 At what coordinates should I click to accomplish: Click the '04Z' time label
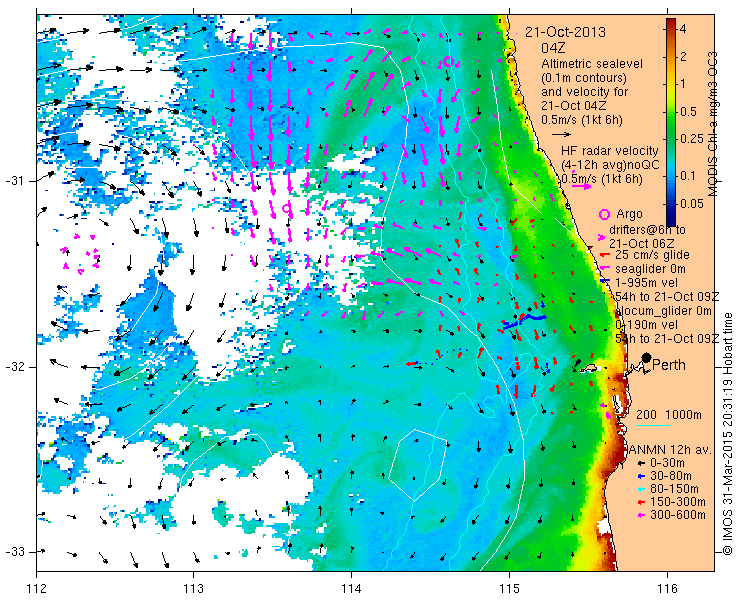click(x=553, y=48)
